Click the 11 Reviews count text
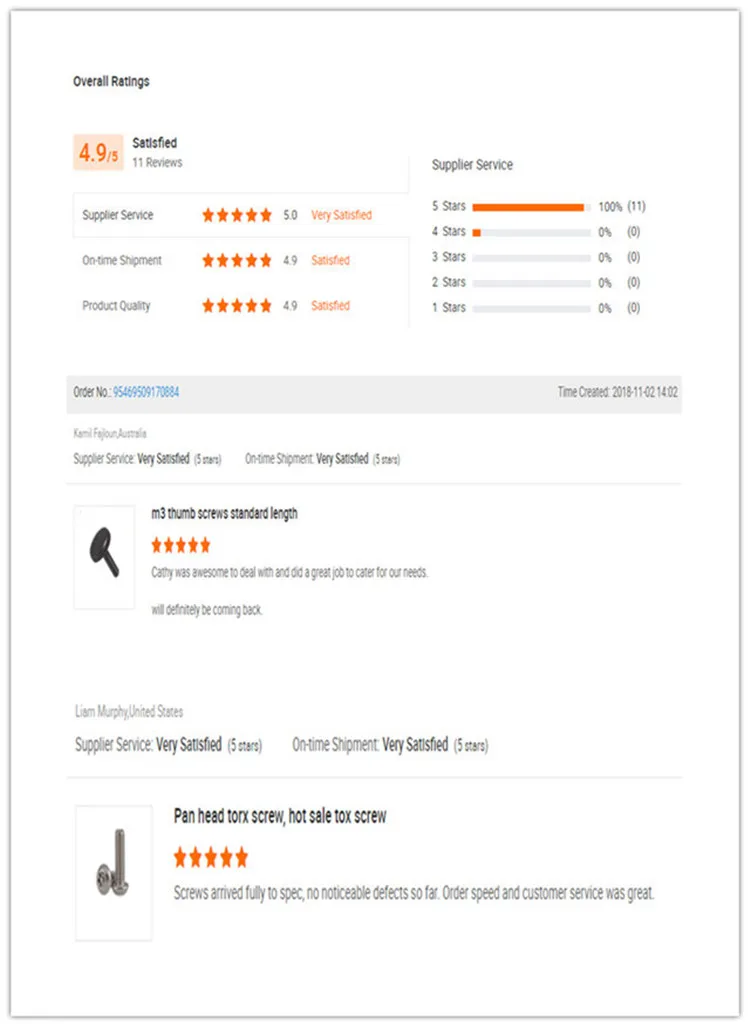This screenshot has height=1027, width=750. click(157, 162)
